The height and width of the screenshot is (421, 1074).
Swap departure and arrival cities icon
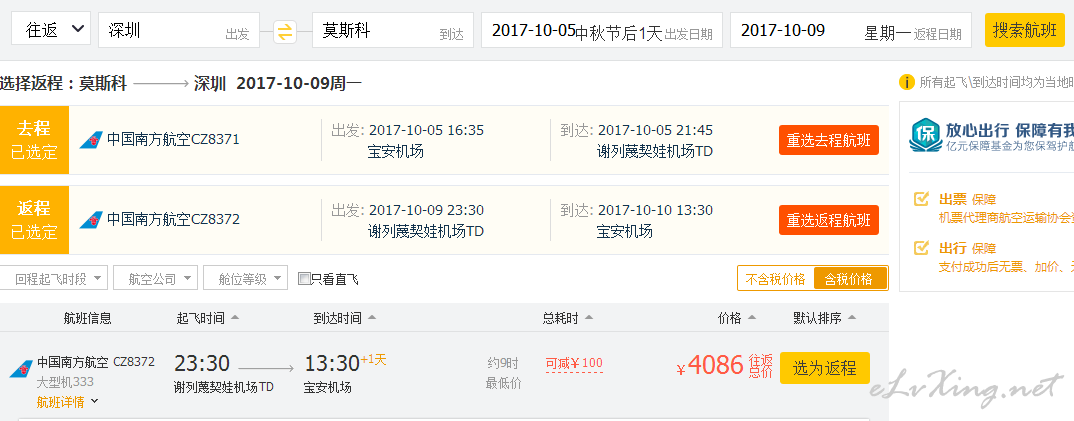[x=285, y=31]
